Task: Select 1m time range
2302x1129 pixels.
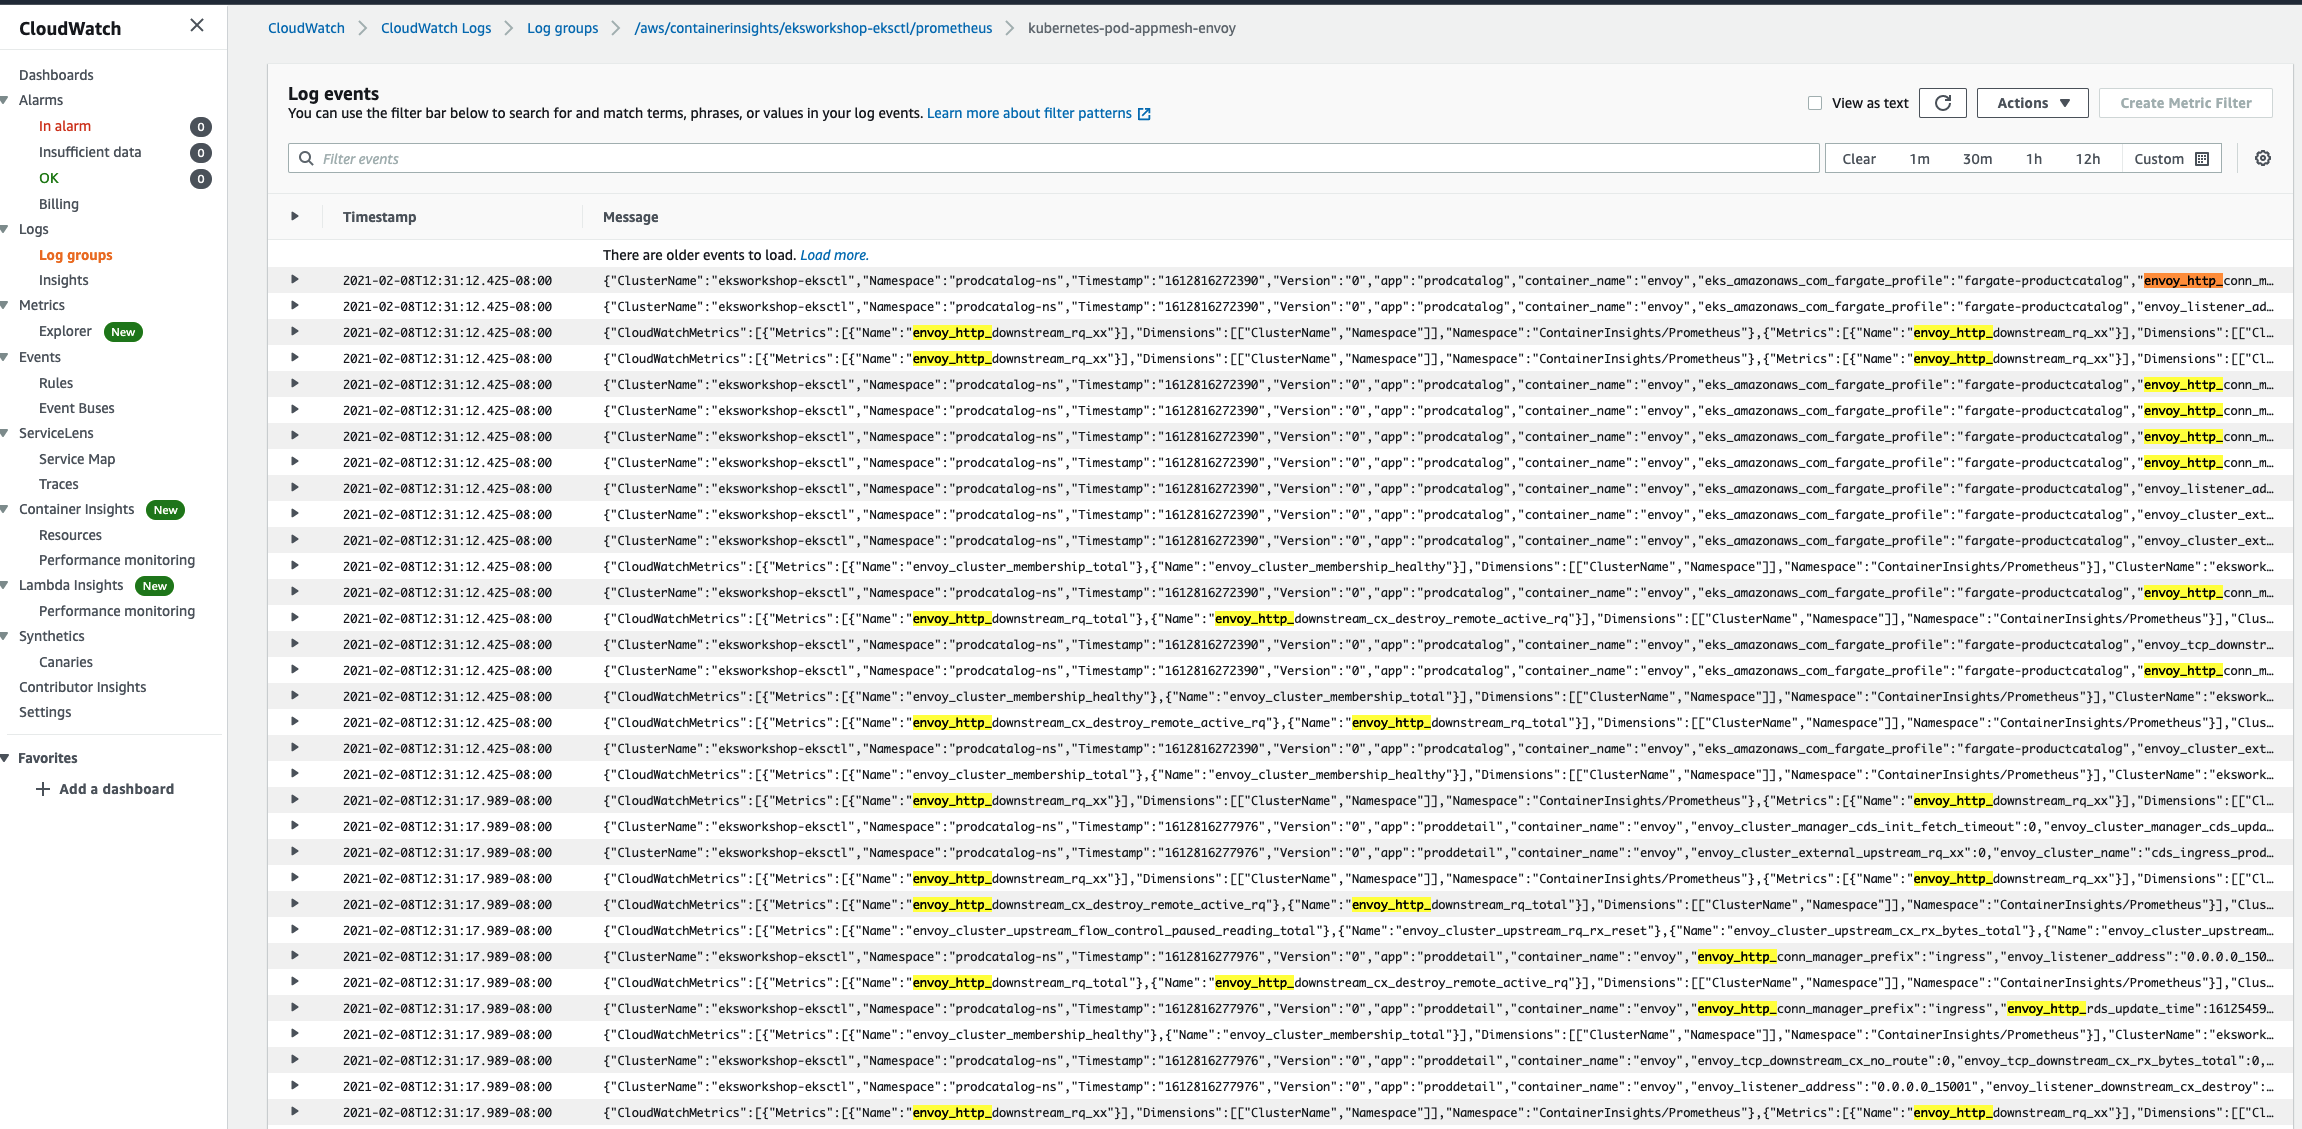Action: (1919, 159)
